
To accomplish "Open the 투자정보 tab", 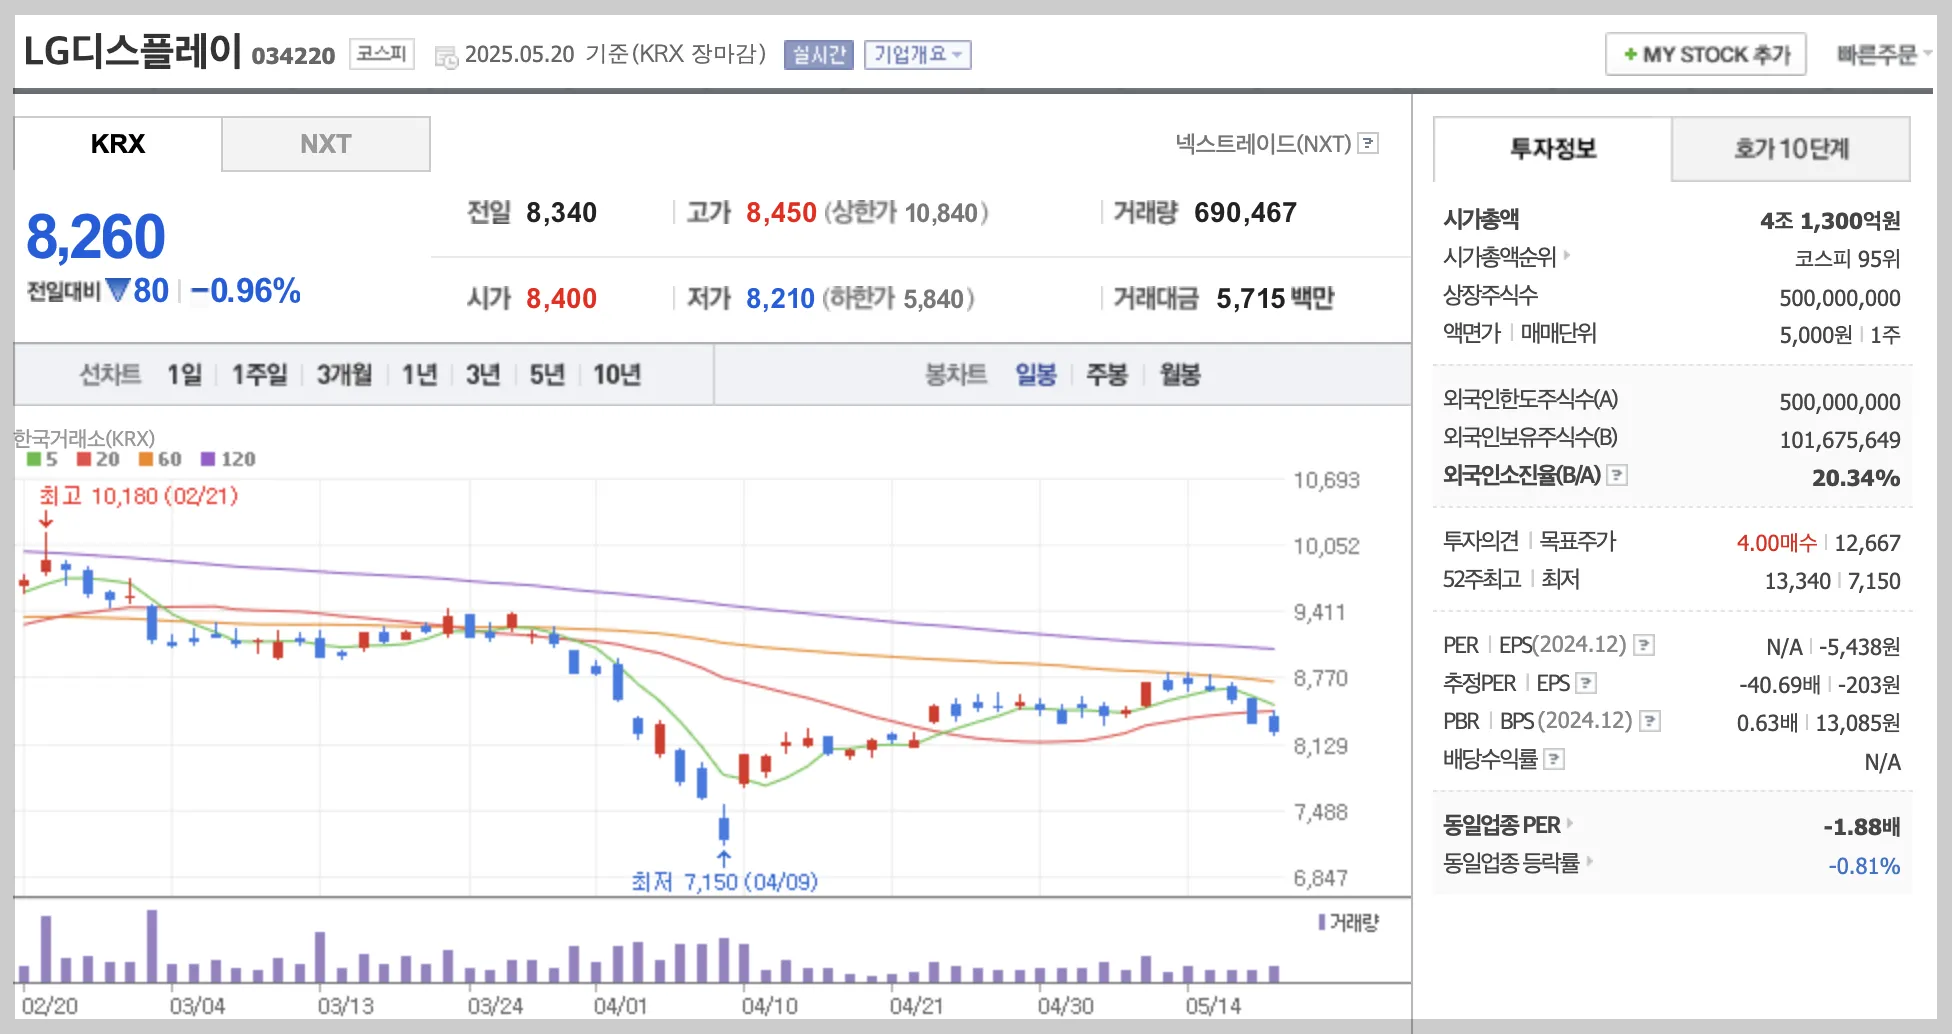I will 1553,149.
